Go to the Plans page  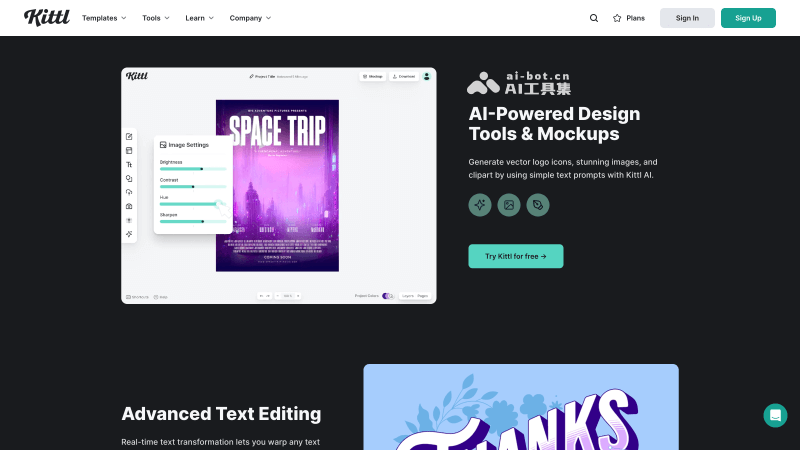click(x=635, y=18)
